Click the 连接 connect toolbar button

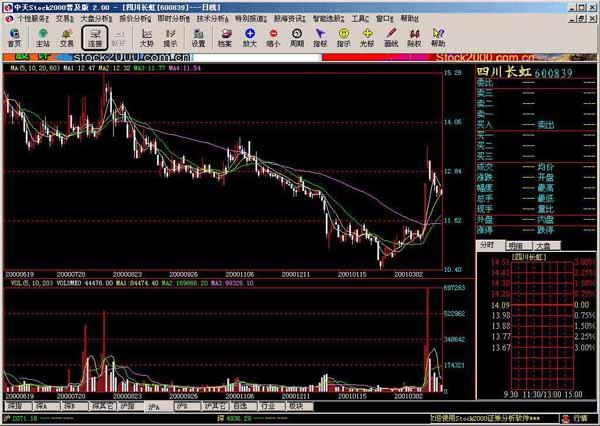point(95,38)
